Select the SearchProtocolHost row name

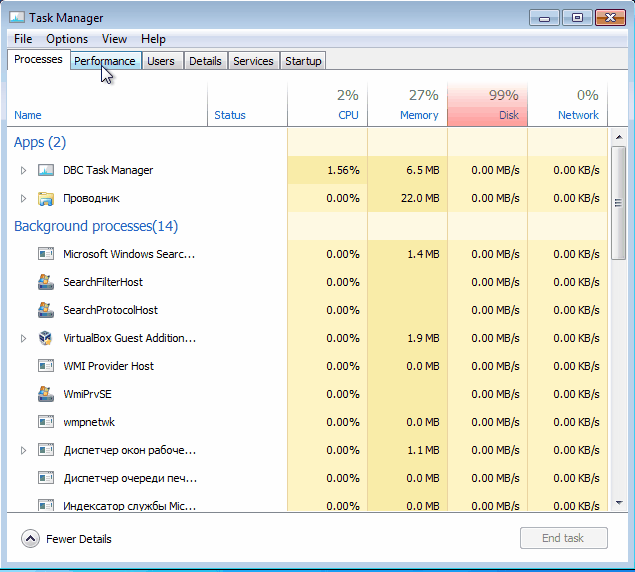(x=110, y=310)
